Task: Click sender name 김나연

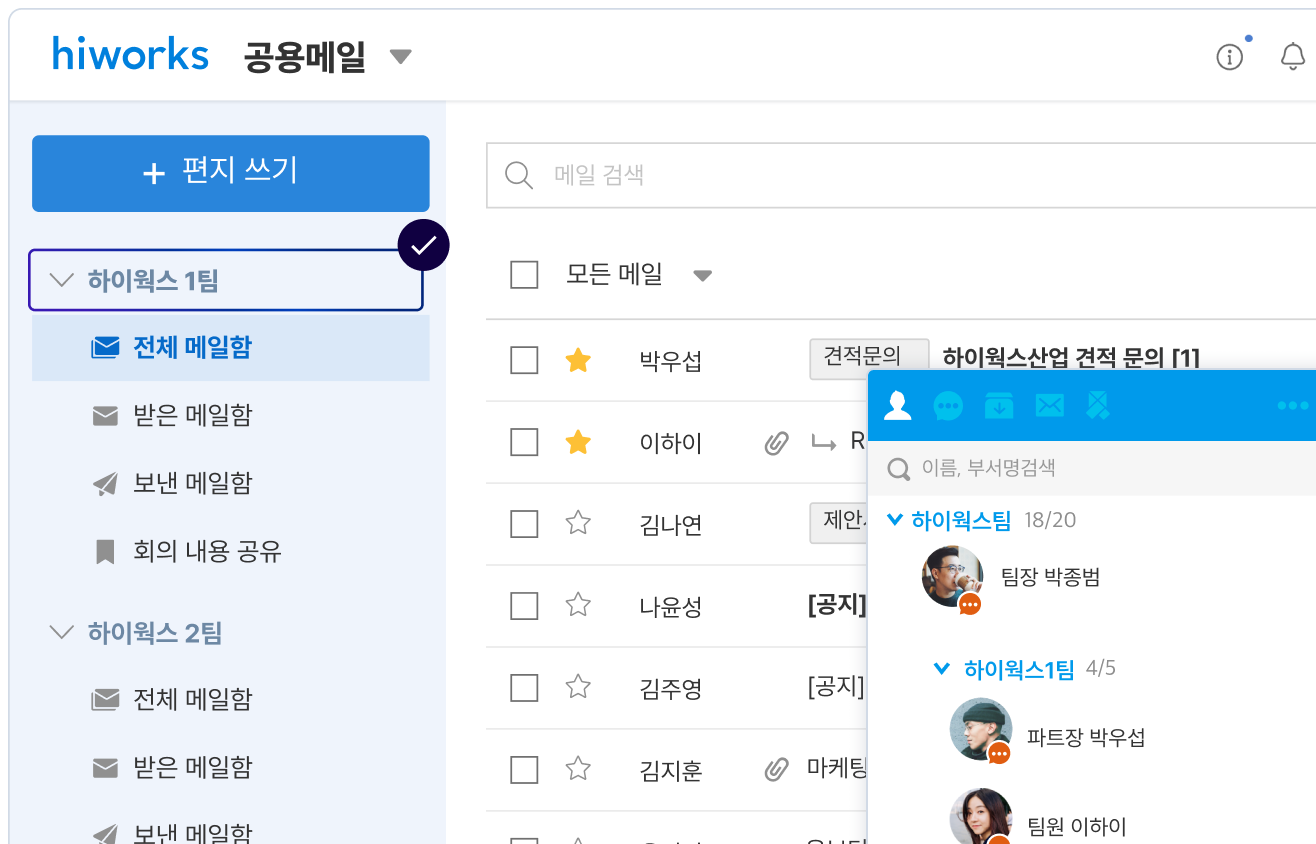Action: pyautogui.click(x=671, y=524)
